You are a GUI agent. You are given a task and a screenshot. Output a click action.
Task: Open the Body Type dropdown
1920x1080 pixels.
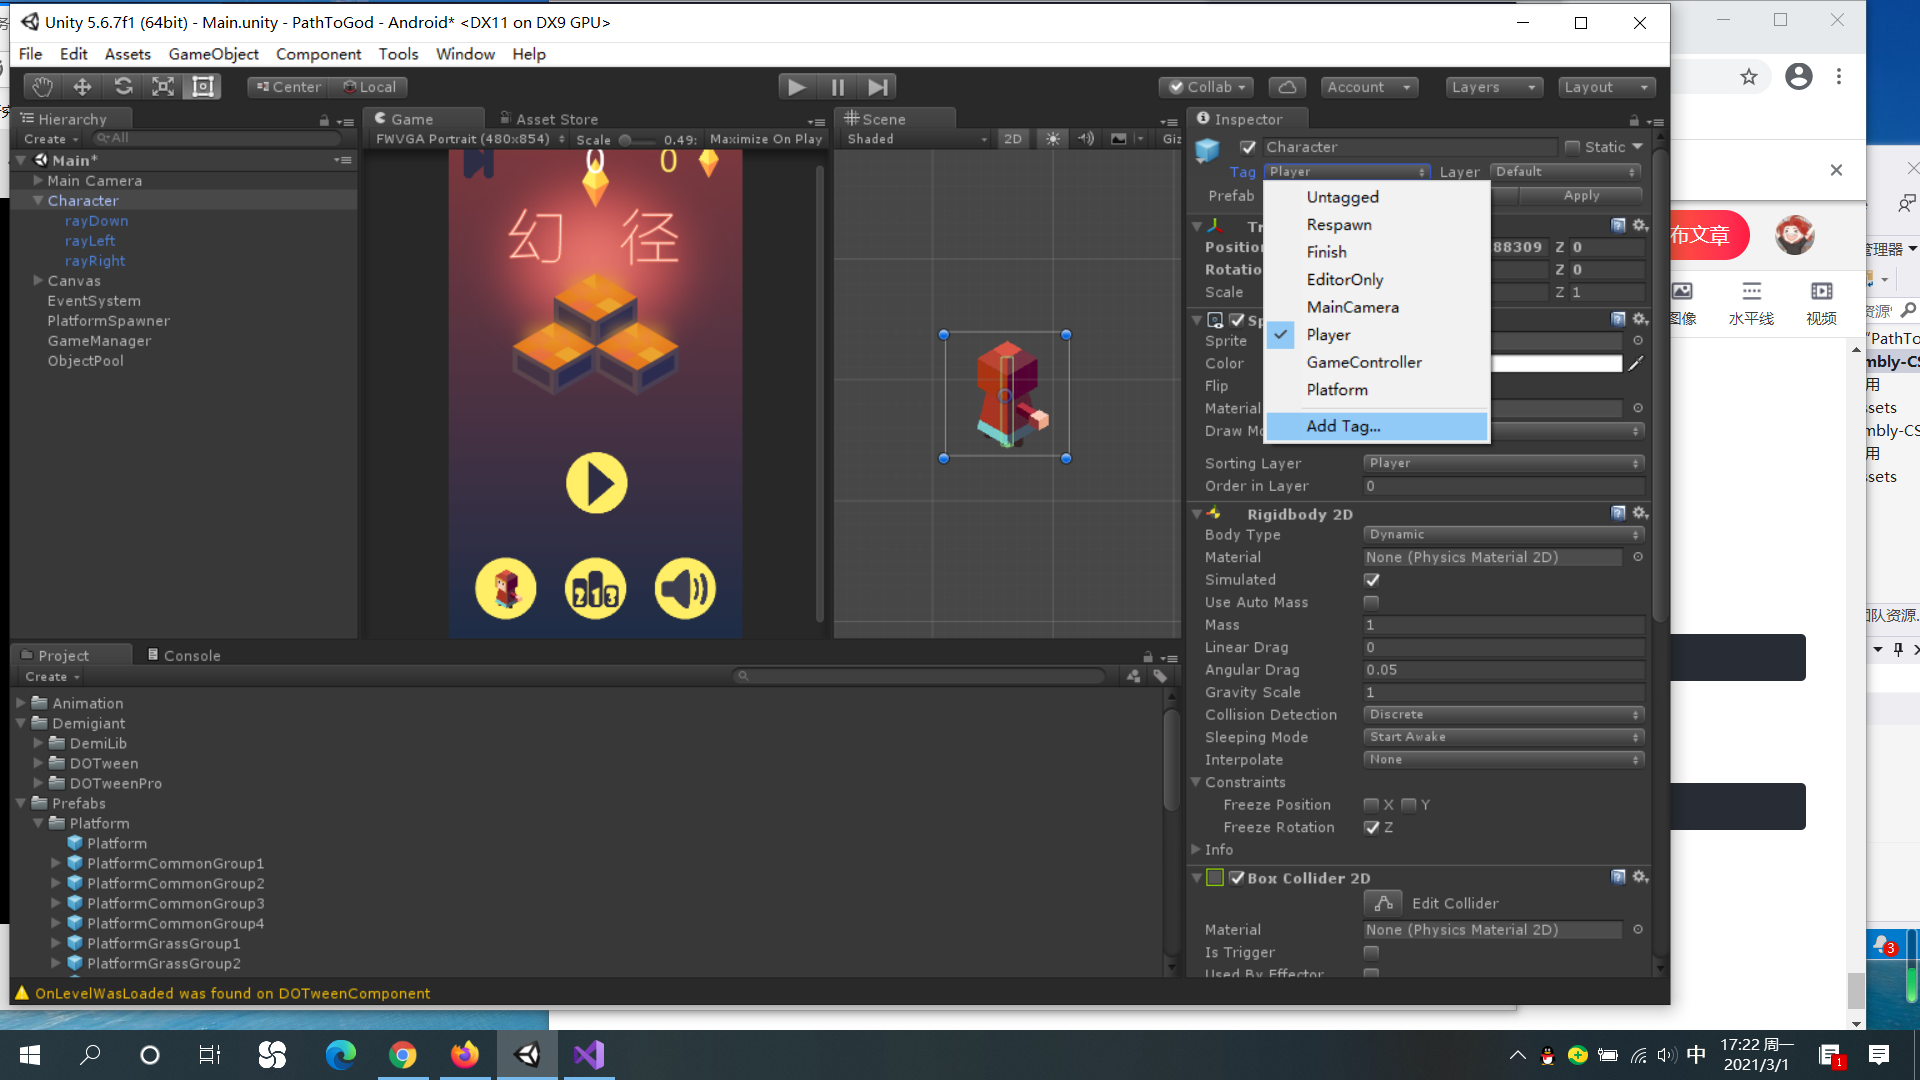tap(1503, 535)
